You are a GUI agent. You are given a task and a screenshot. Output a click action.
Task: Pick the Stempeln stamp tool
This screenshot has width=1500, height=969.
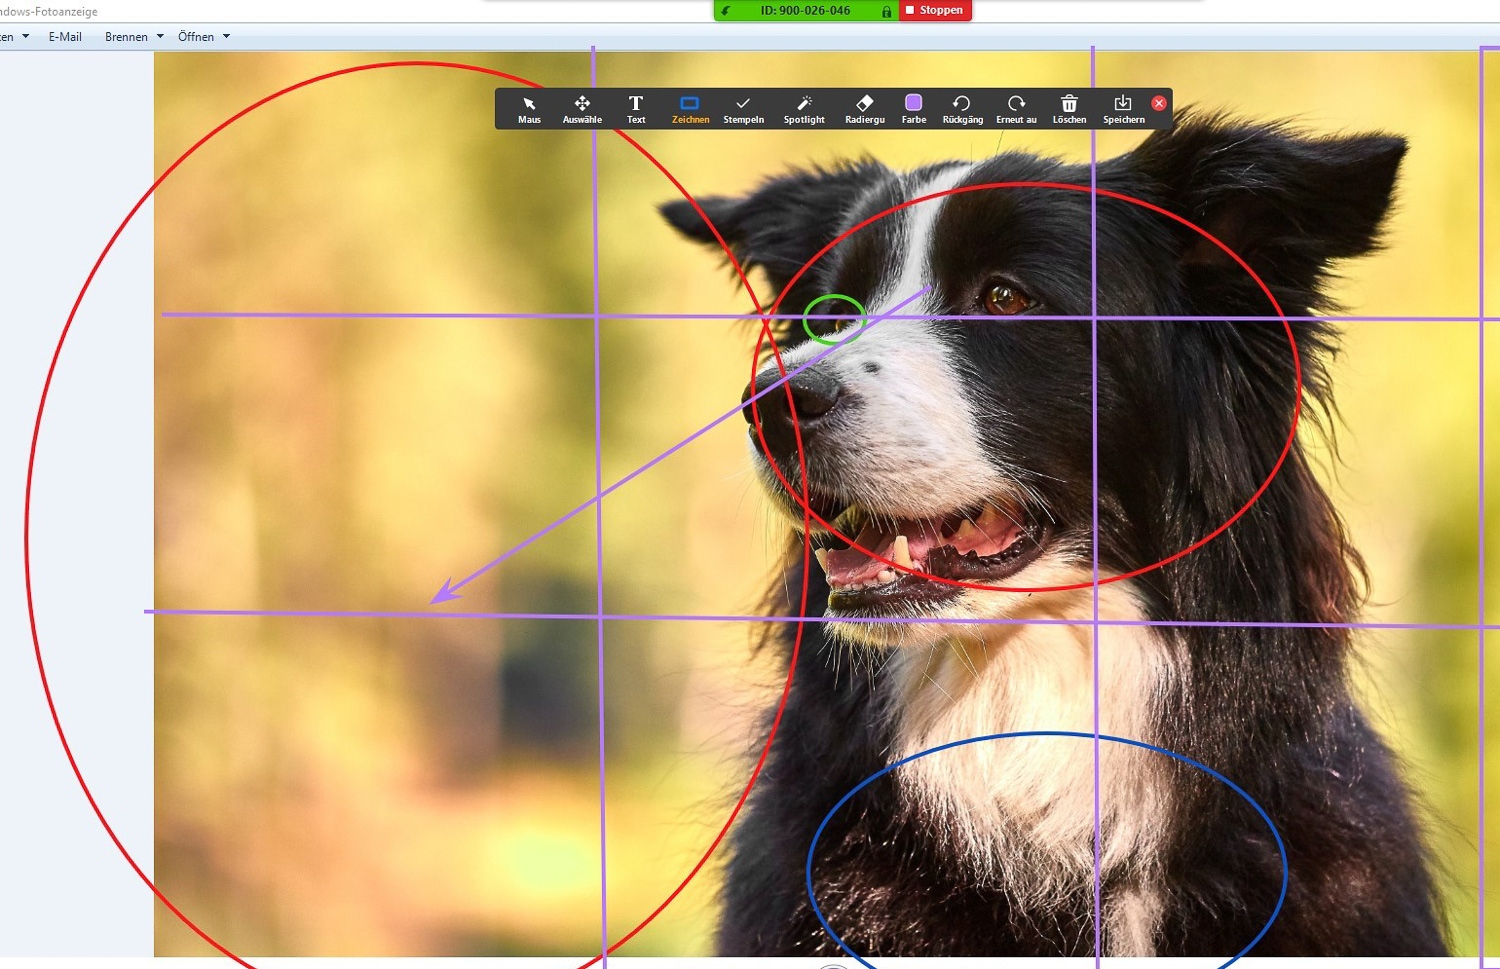click(x=743, y=109)
